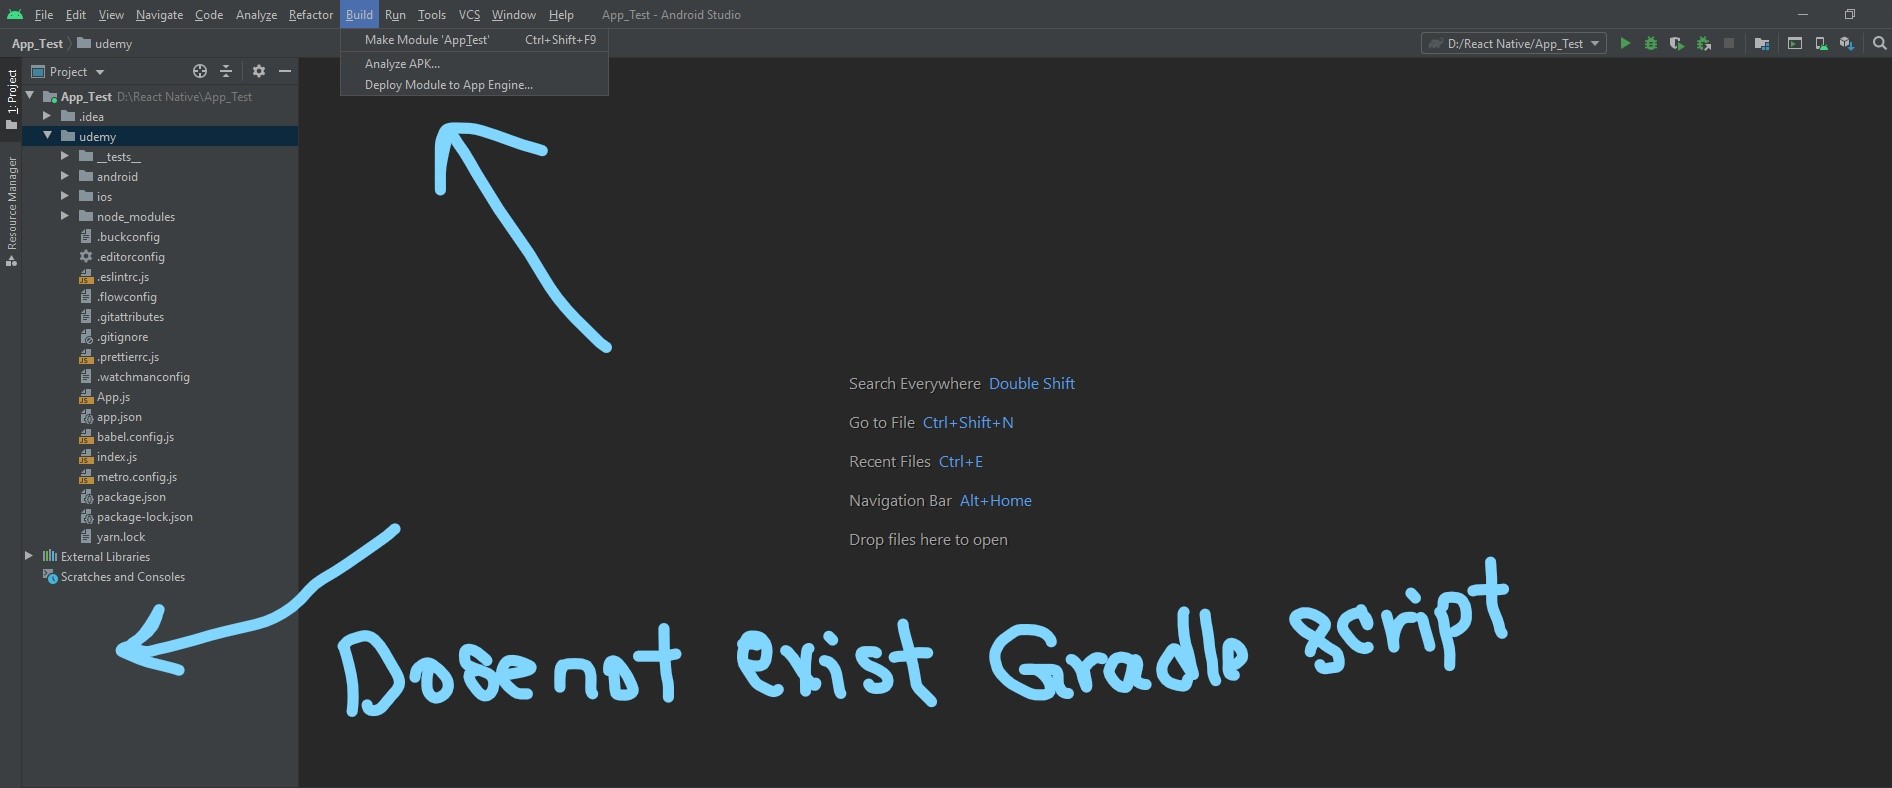Expand External Libraries arrow

pos(29,556)
